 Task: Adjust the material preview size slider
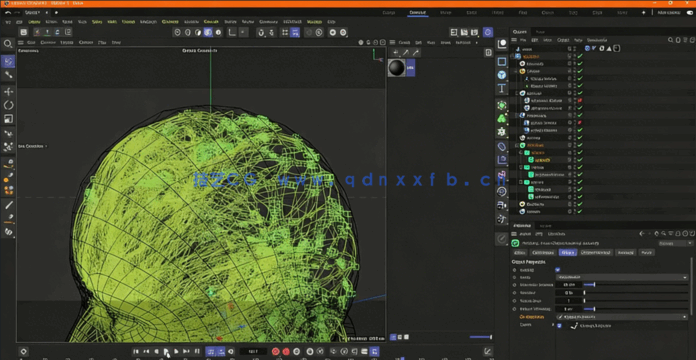click(481, 337)
